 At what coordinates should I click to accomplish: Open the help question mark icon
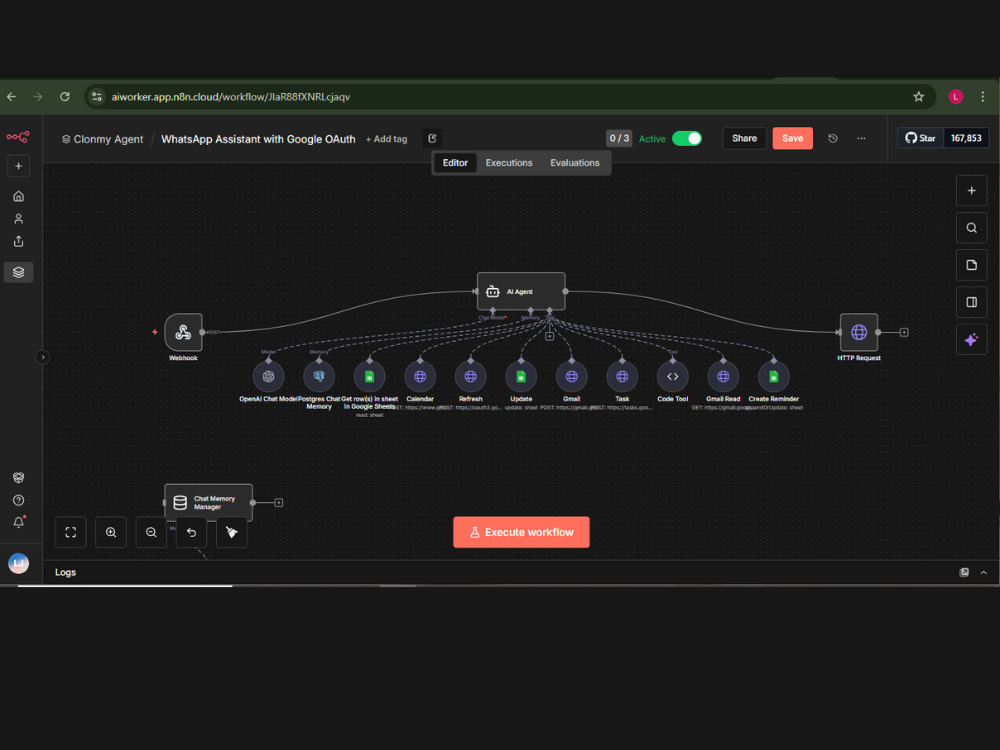(x=18, y=500)
